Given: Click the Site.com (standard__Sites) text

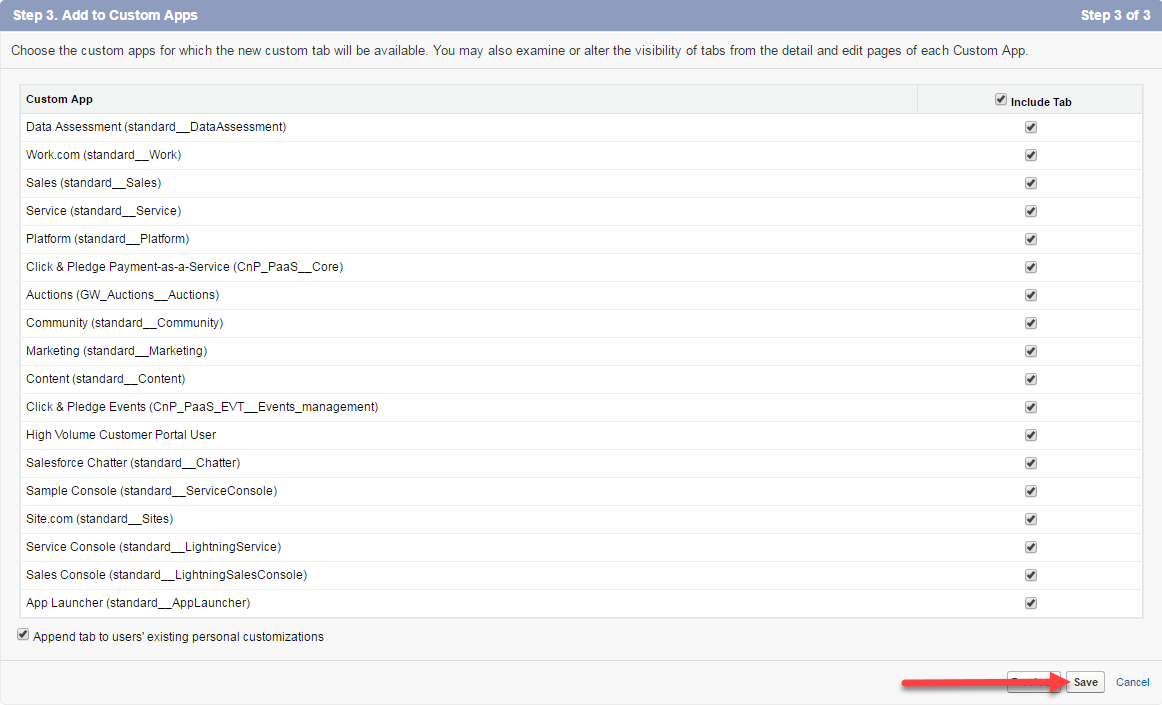Looking at the screenshot, I should coord(99,519).
